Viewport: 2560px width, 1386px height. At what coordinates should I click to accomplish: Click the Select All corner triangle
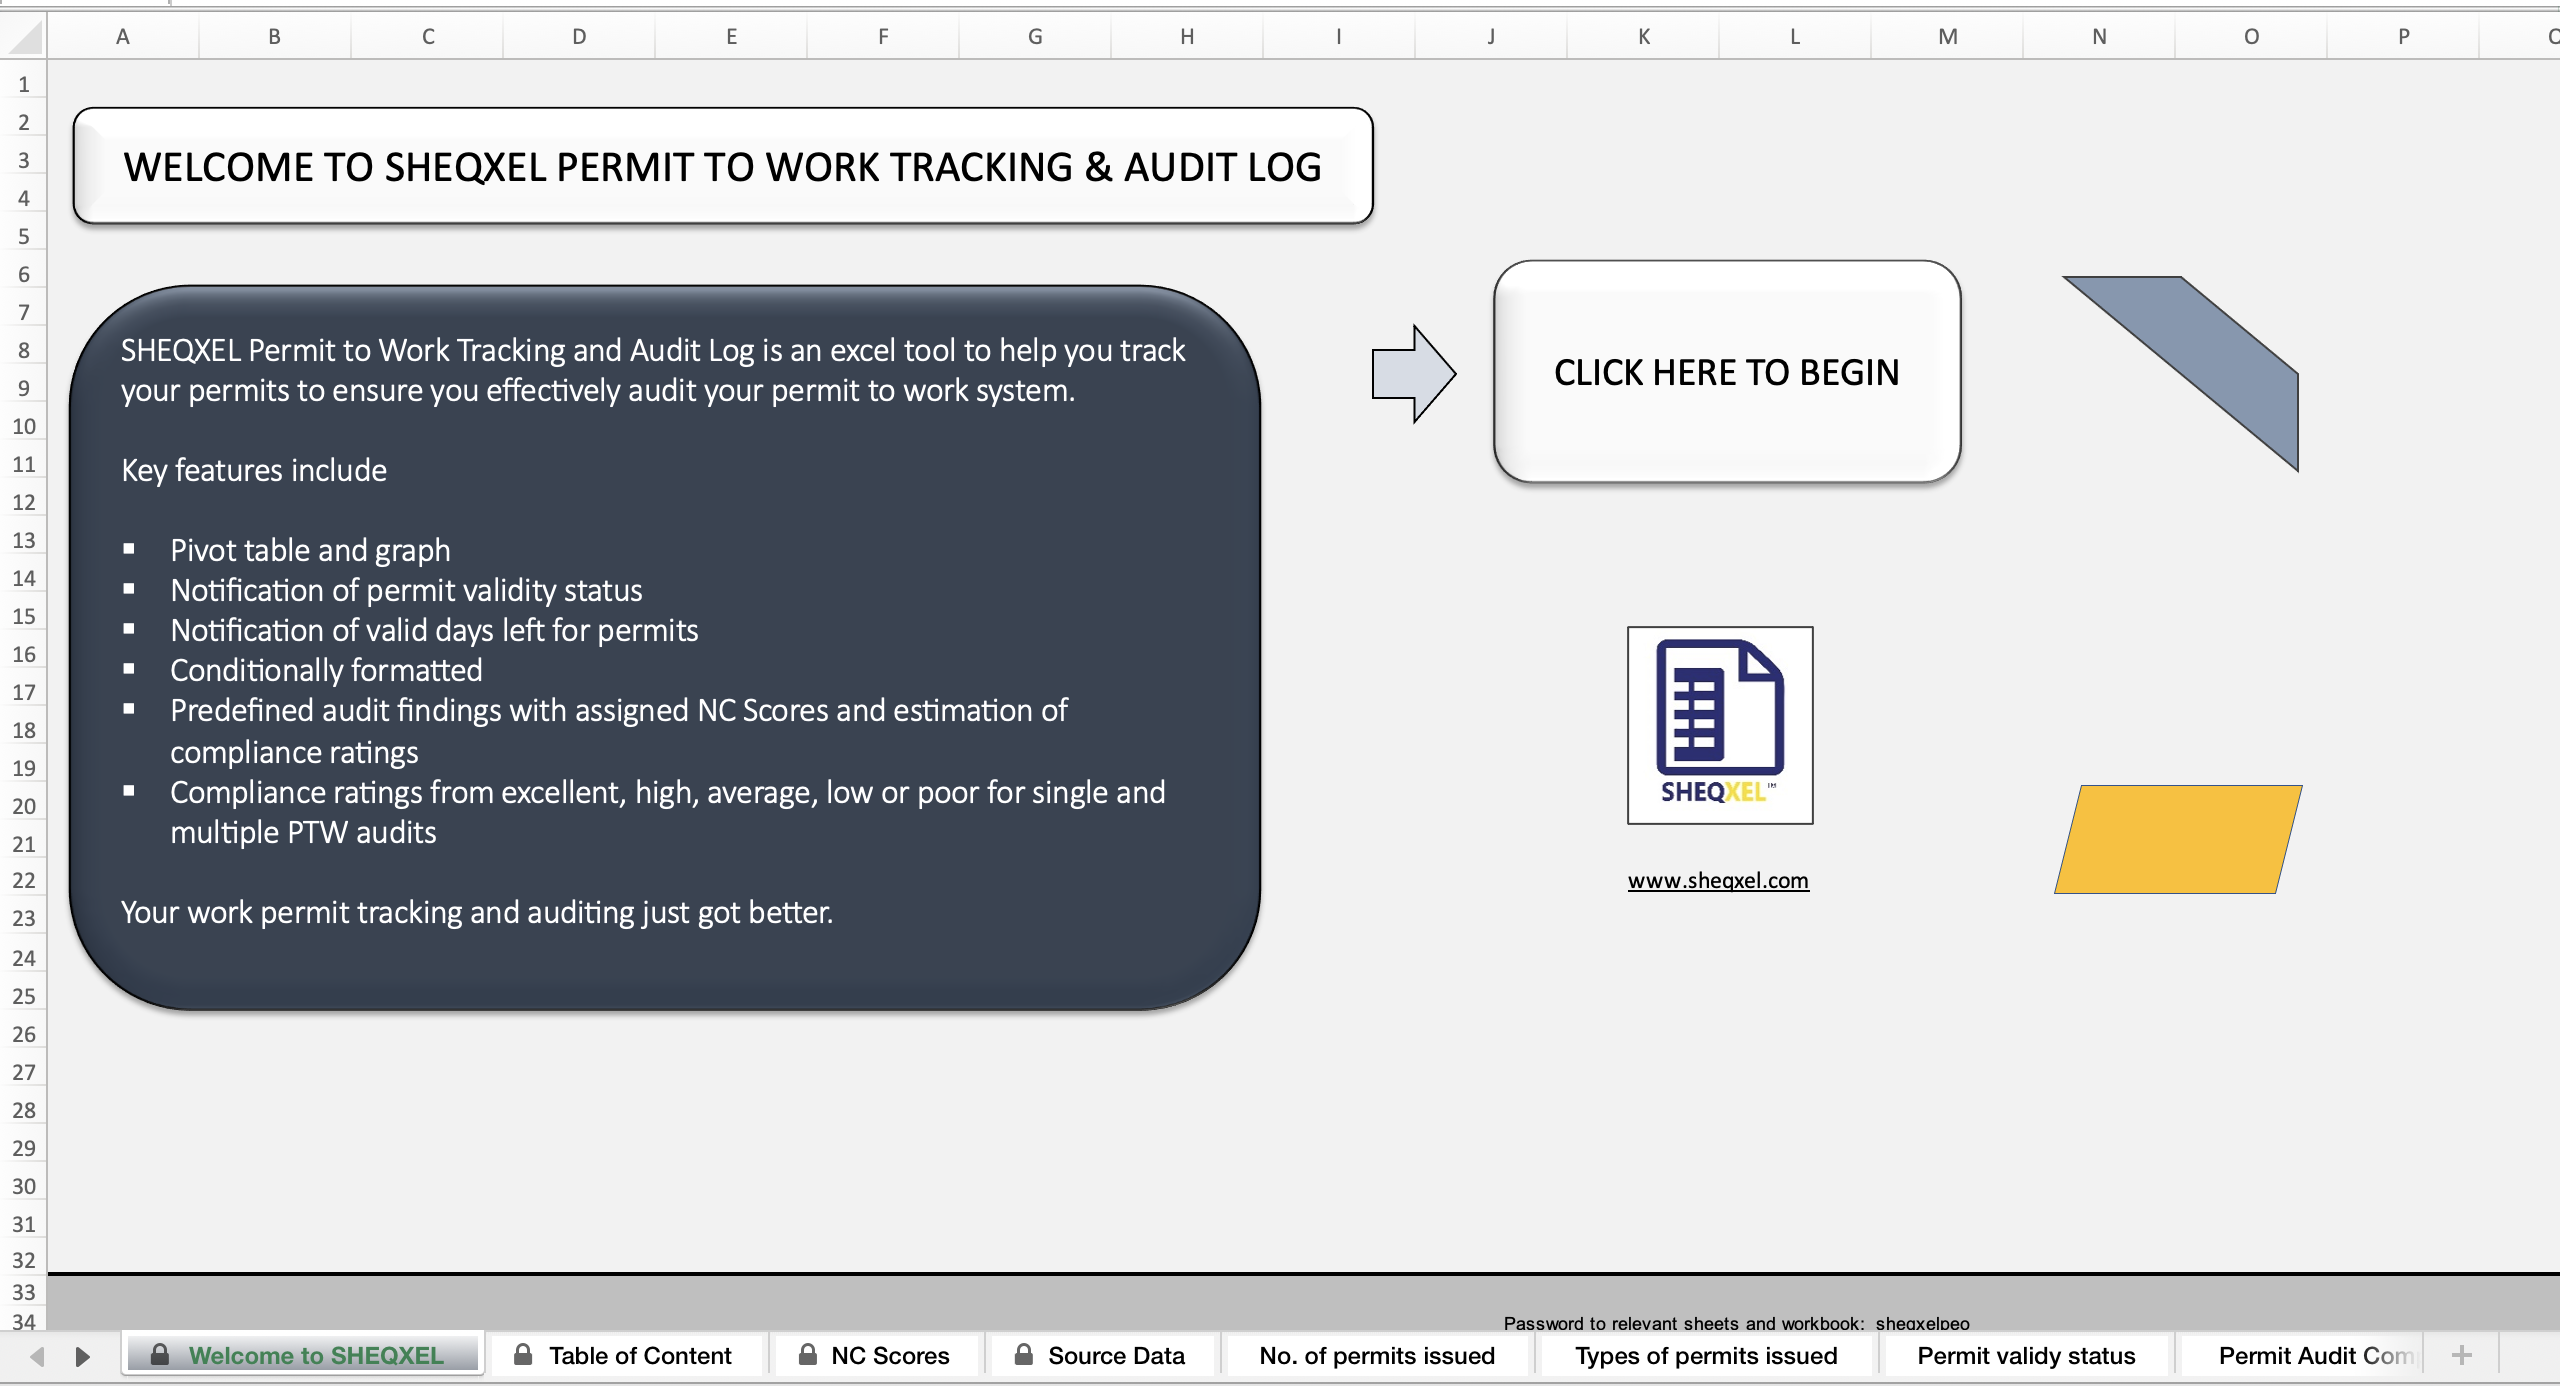point(24,37)
